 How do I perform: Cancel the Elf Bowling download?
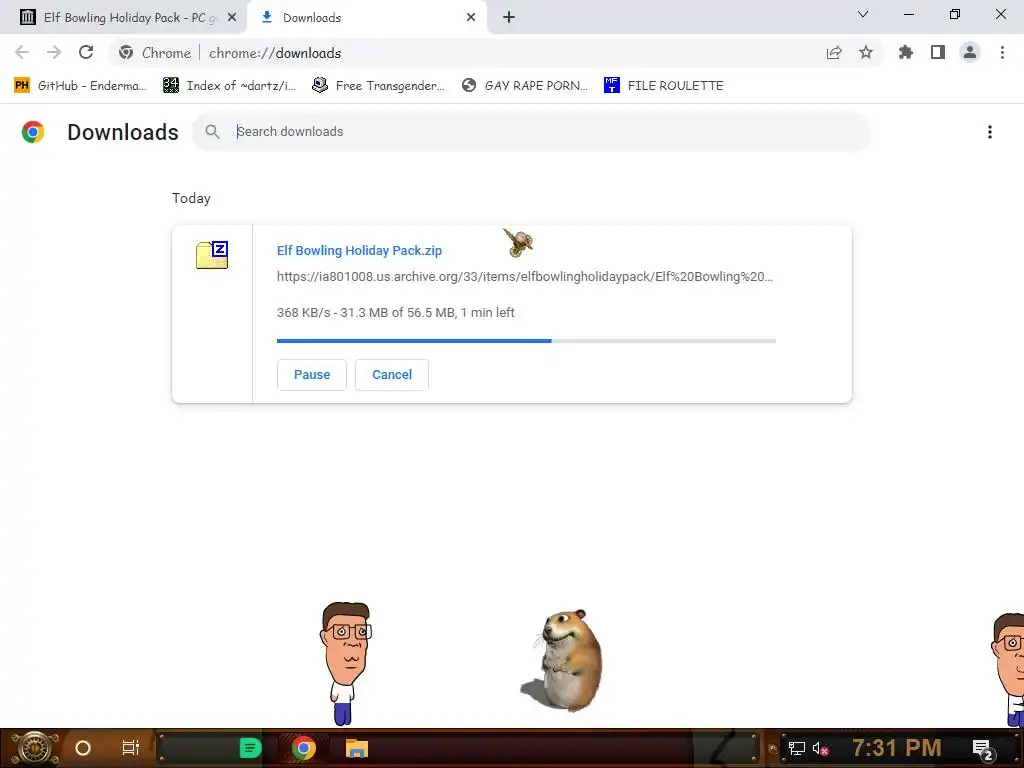pos(392,375)
